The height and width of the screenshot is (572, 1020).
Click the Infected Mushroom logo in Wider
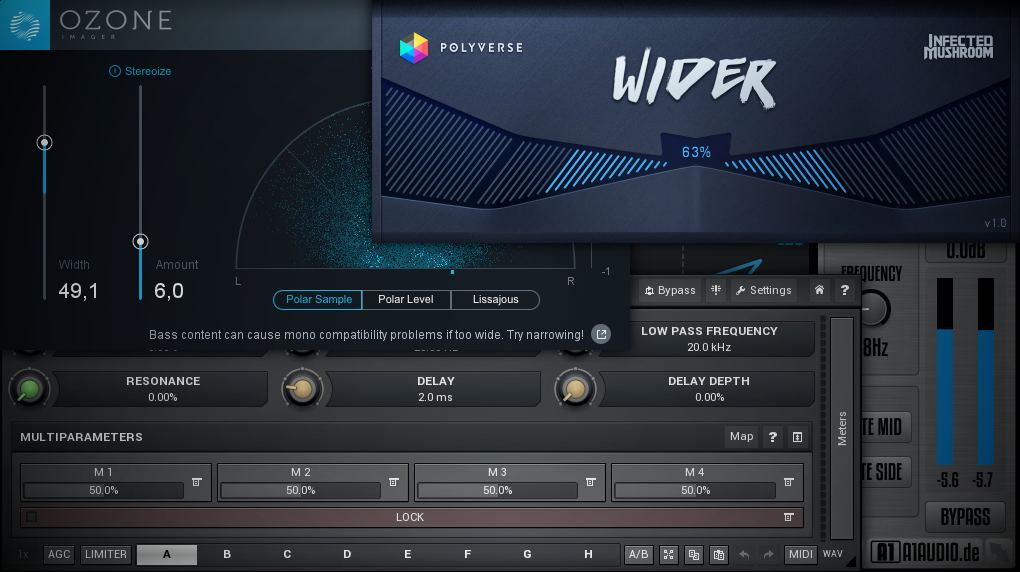[958, 47]
